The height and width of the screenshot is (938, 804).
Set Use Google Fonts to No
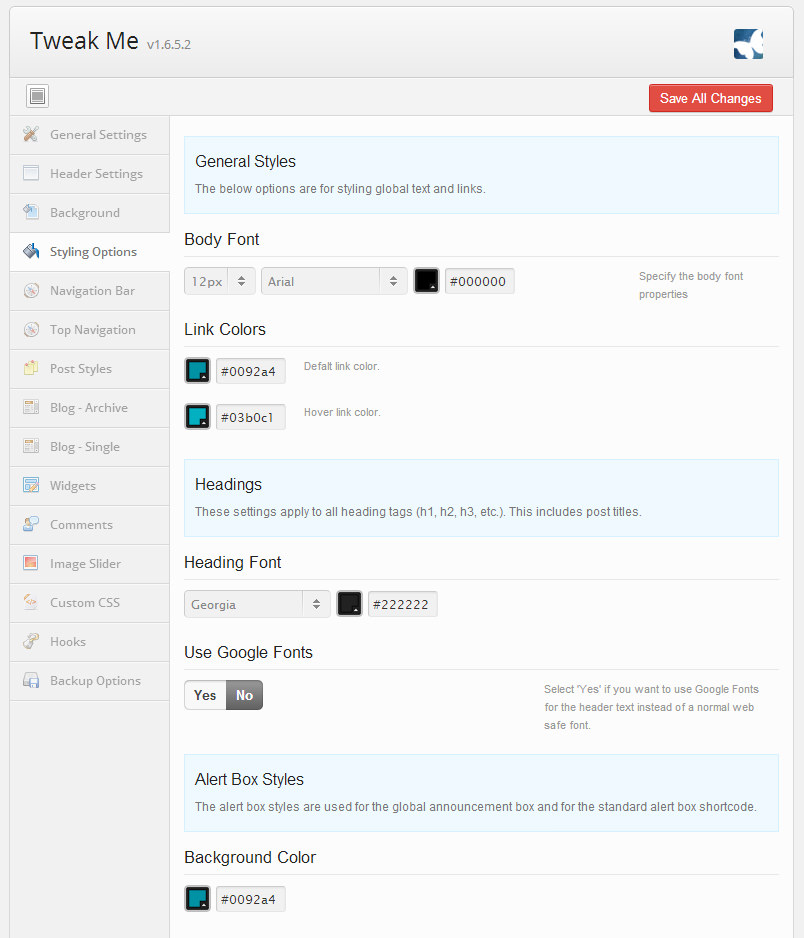coord(244,695)
